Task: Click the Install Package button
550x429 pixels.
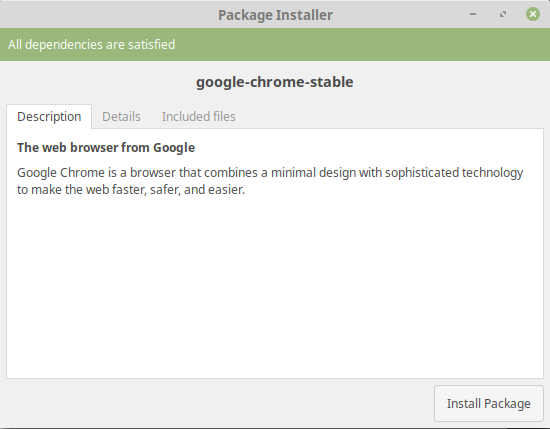Action: click(489, 403)
